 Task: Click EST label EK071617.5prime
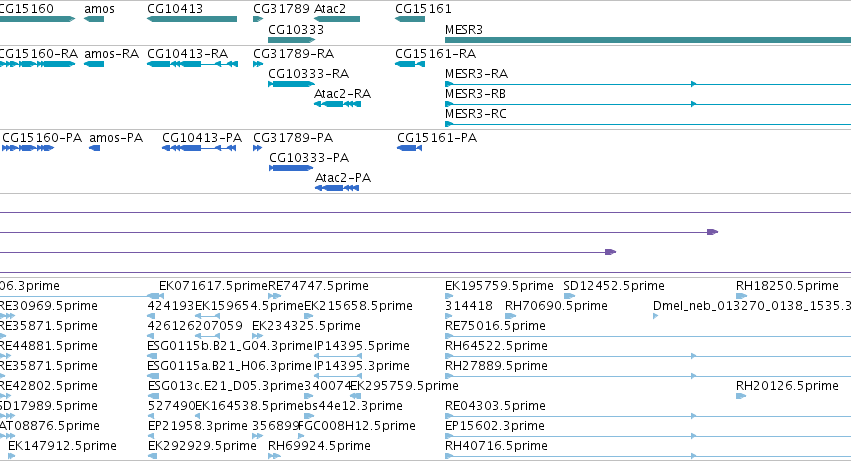click(213, 286)
